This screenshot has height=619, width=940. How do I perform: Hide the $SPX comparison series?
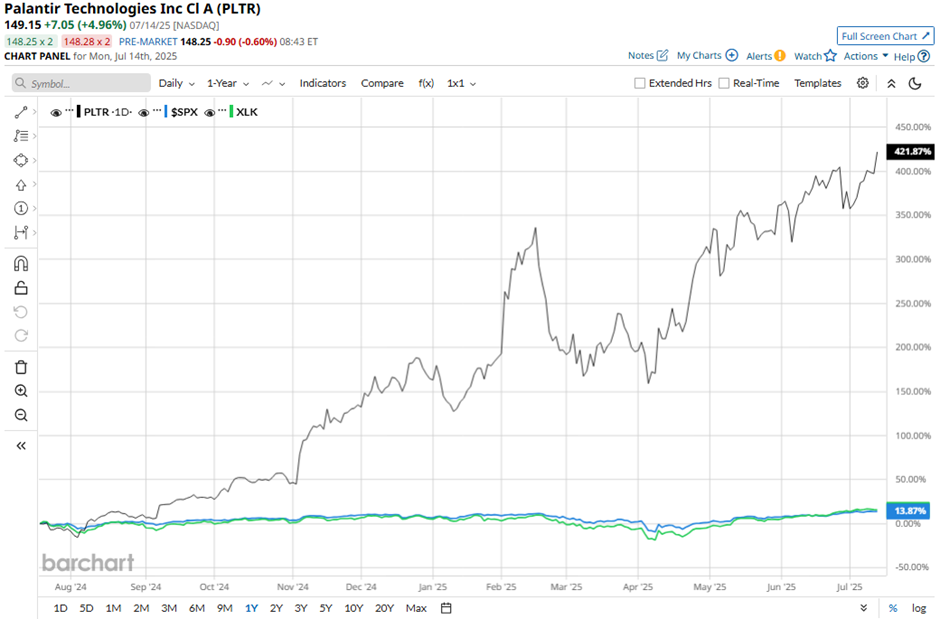[x=143, y=112]
